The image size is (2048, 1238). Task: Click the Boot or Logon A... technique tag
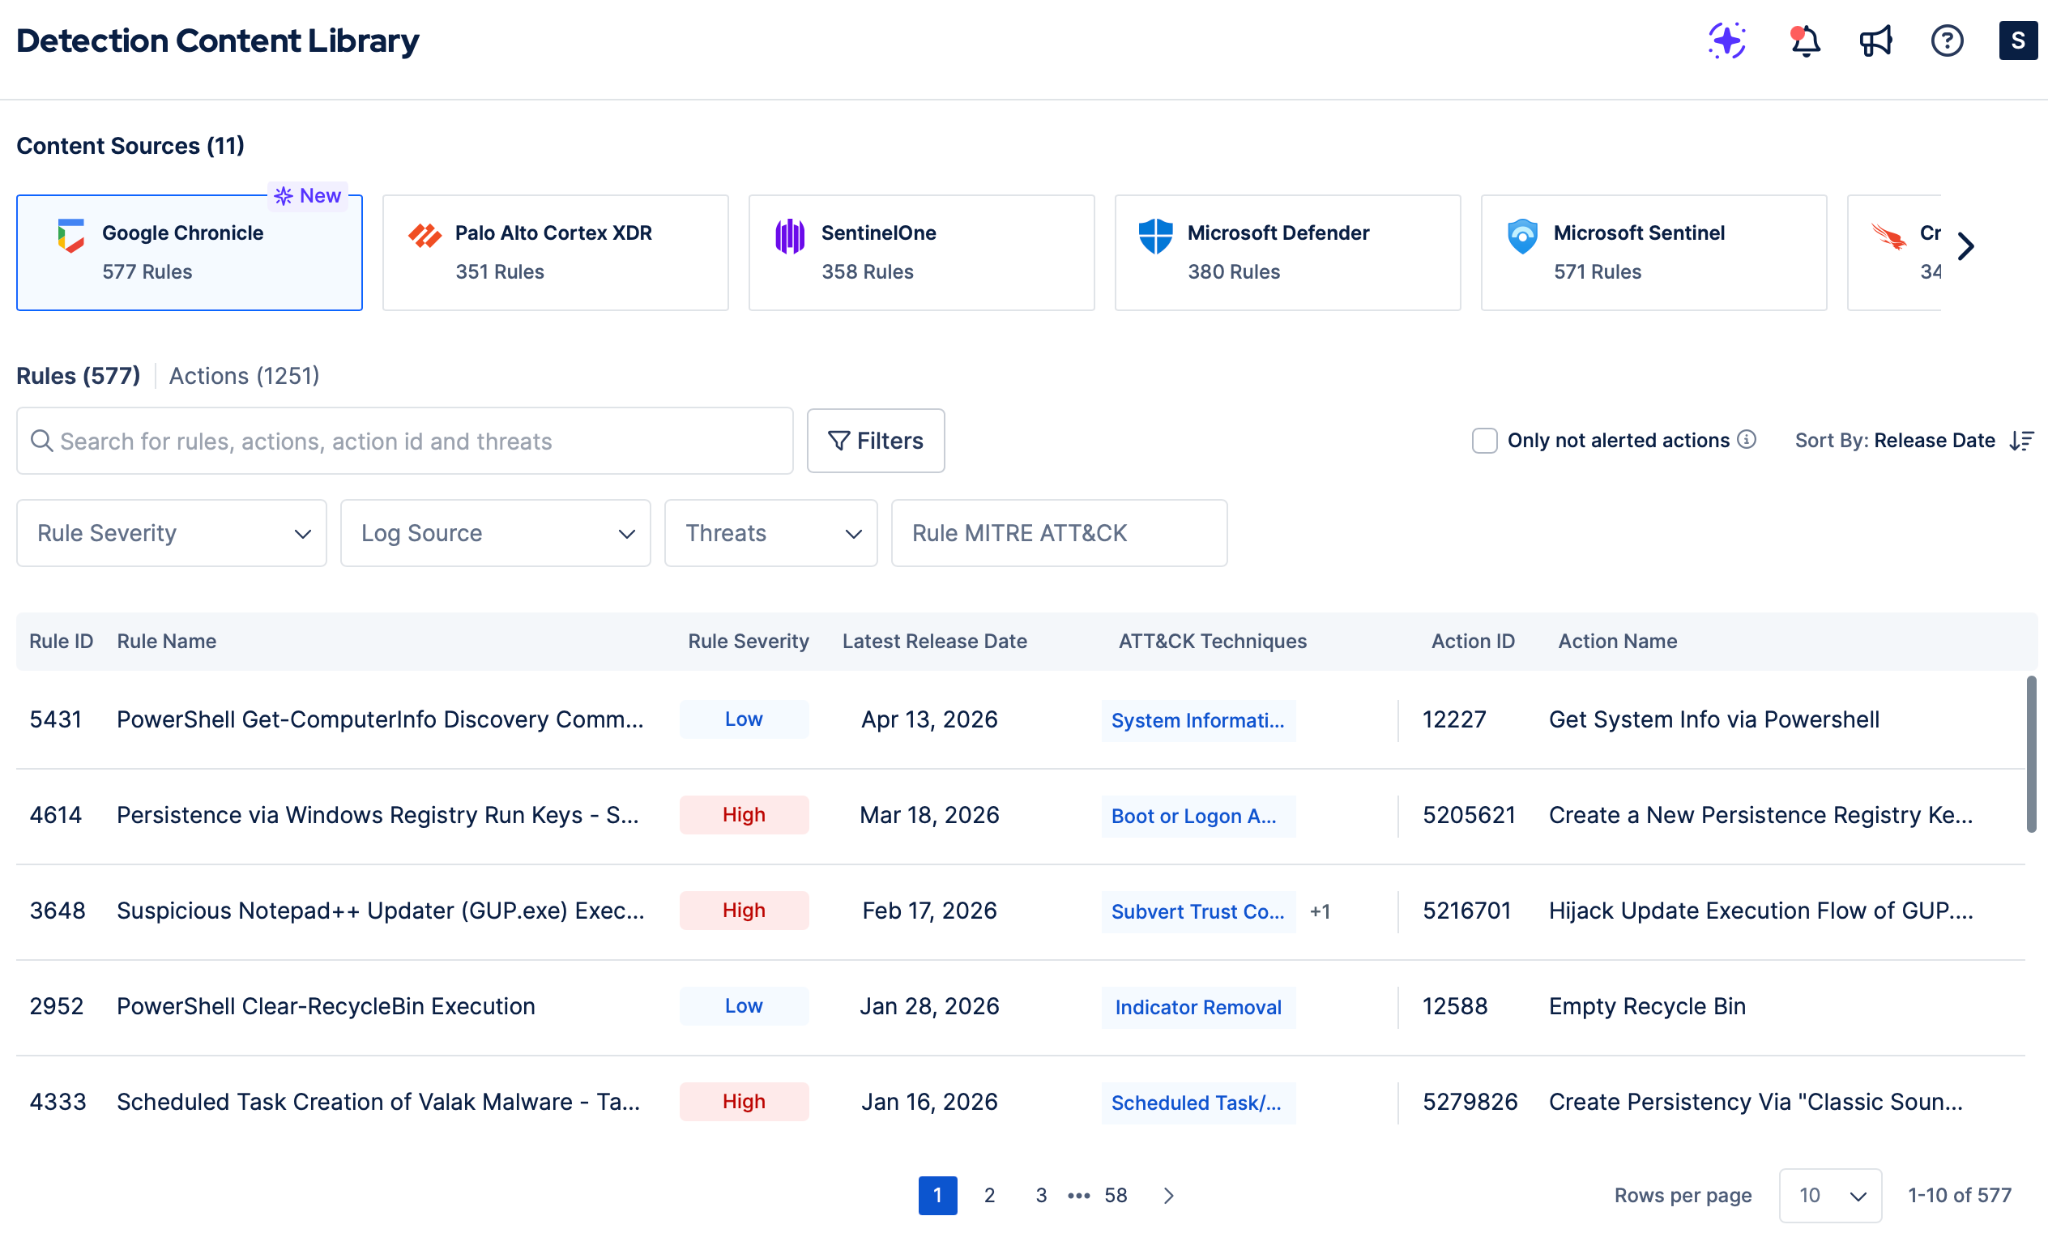1198,816
